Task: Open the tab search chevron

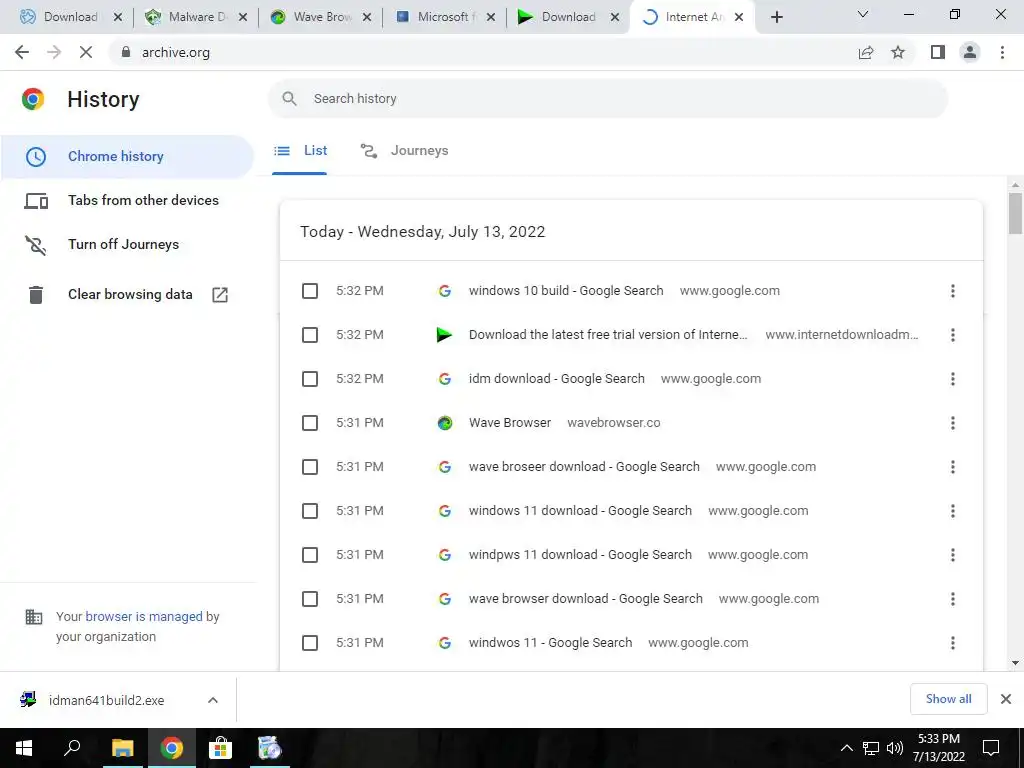Action: [x=863, y=14]
